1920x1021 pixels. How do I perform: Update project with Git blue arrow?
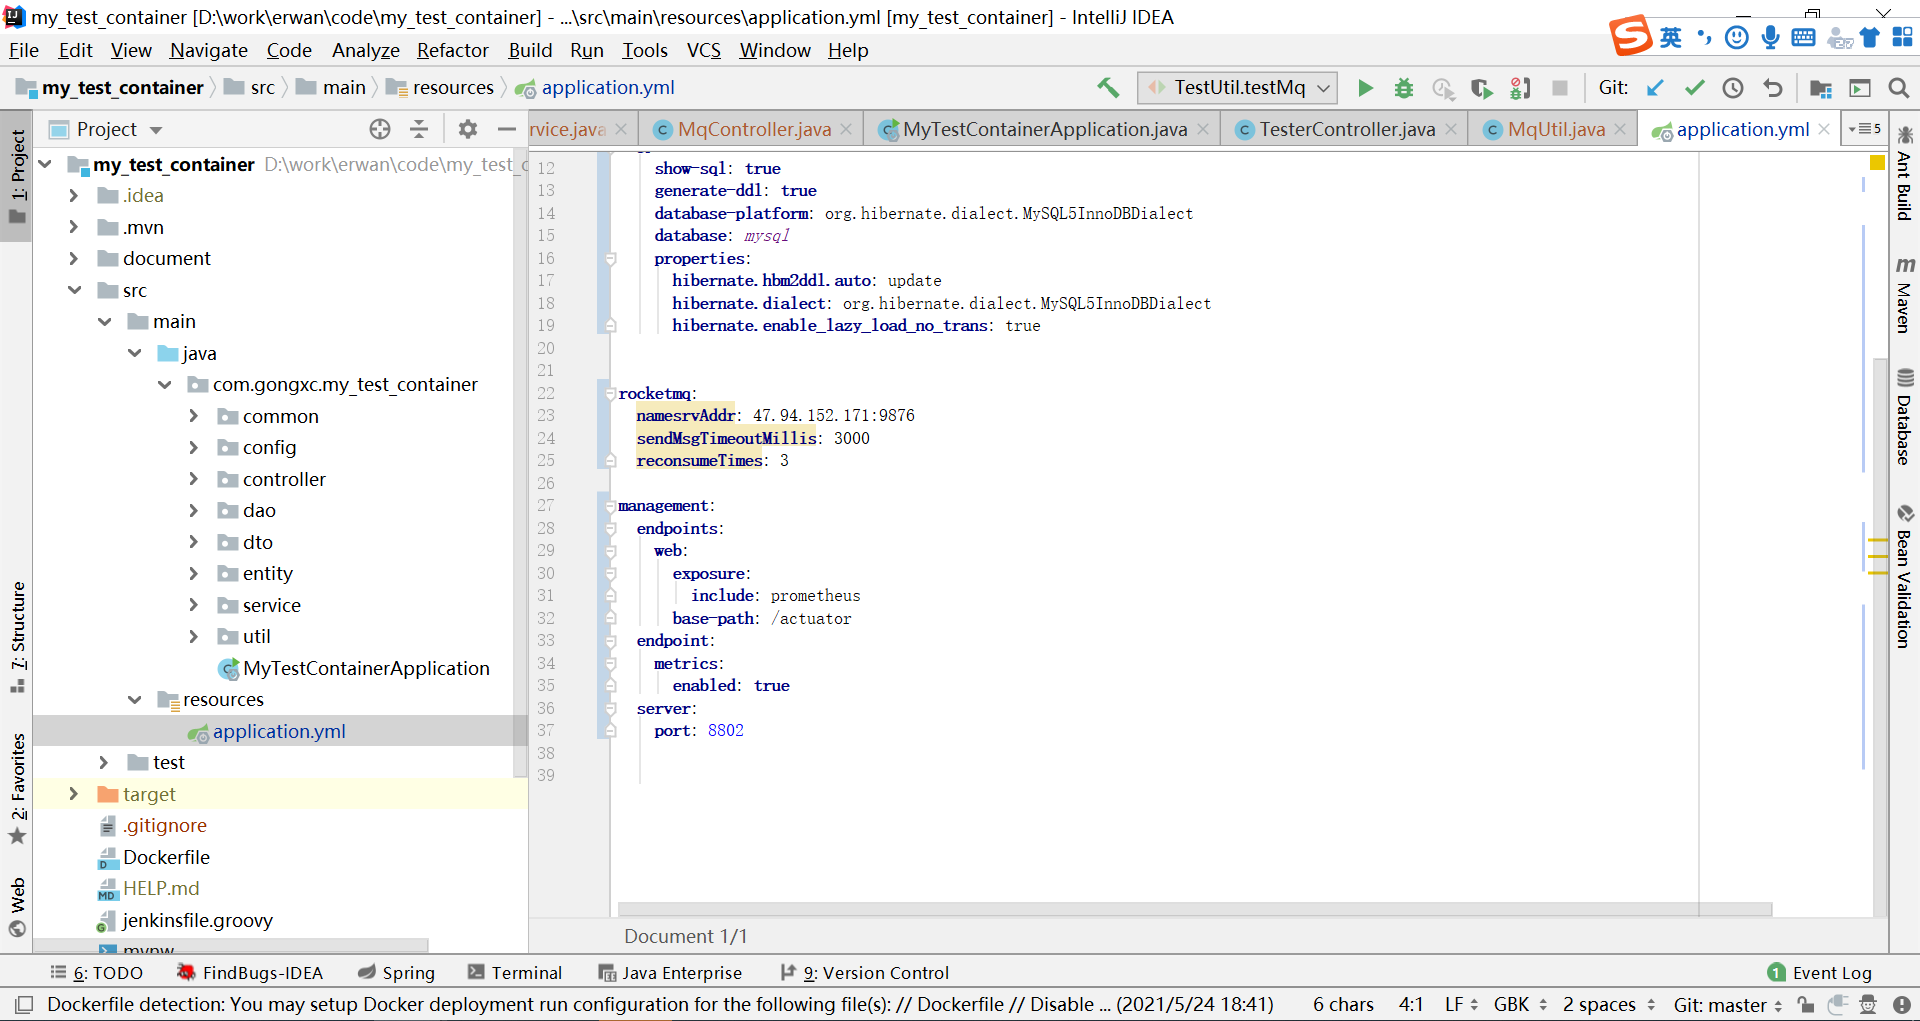(x=1655, y=88)
